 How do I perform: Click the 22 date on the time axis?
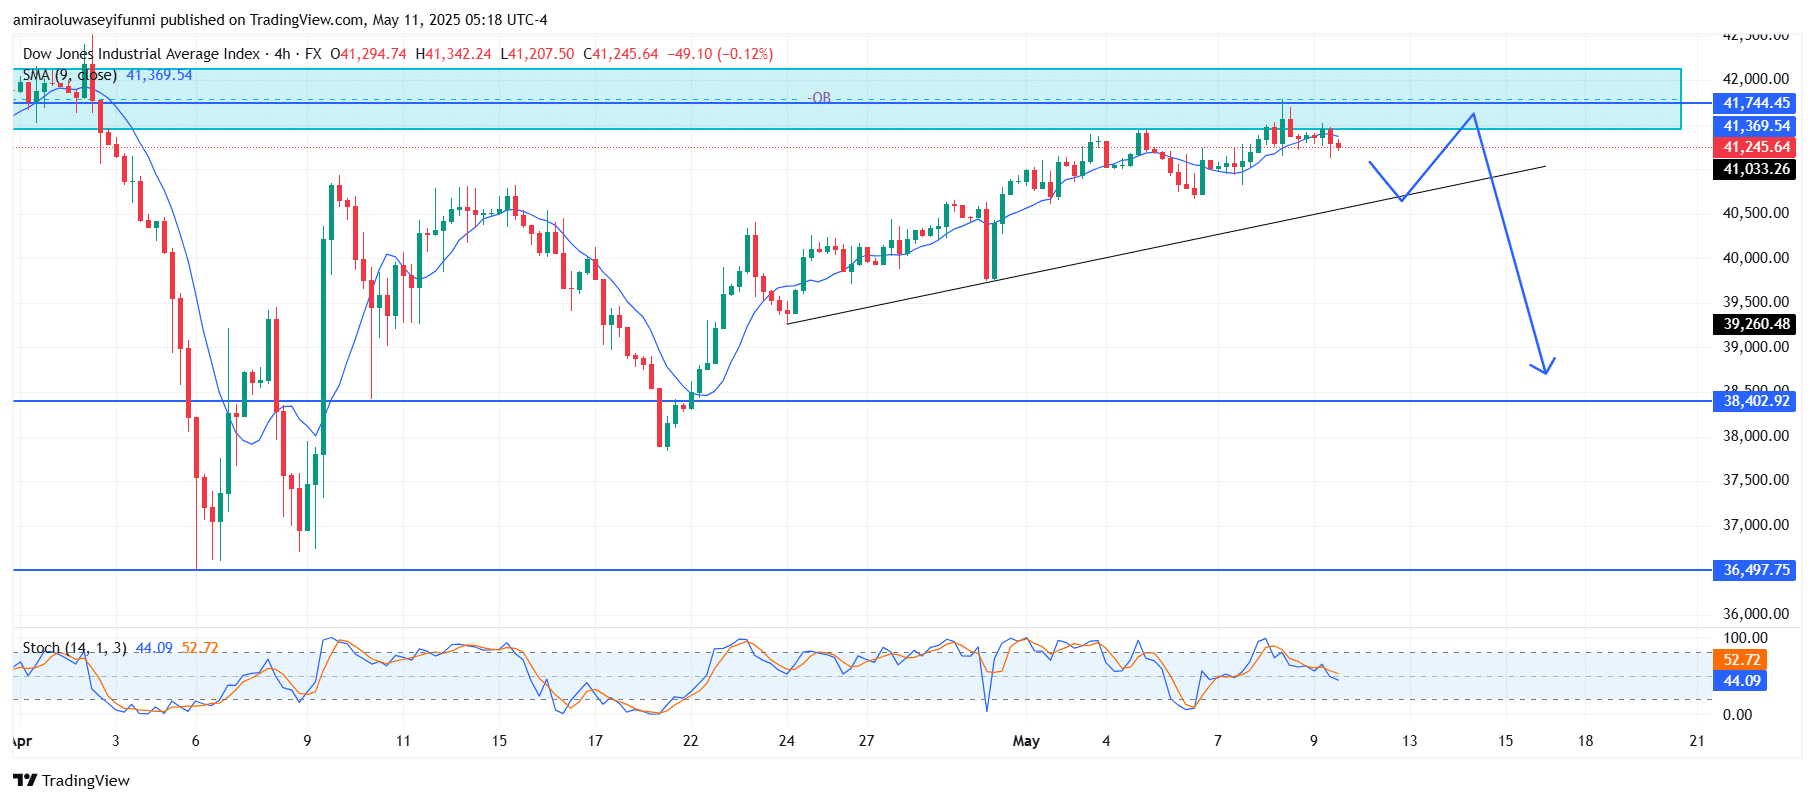(690, 741)
